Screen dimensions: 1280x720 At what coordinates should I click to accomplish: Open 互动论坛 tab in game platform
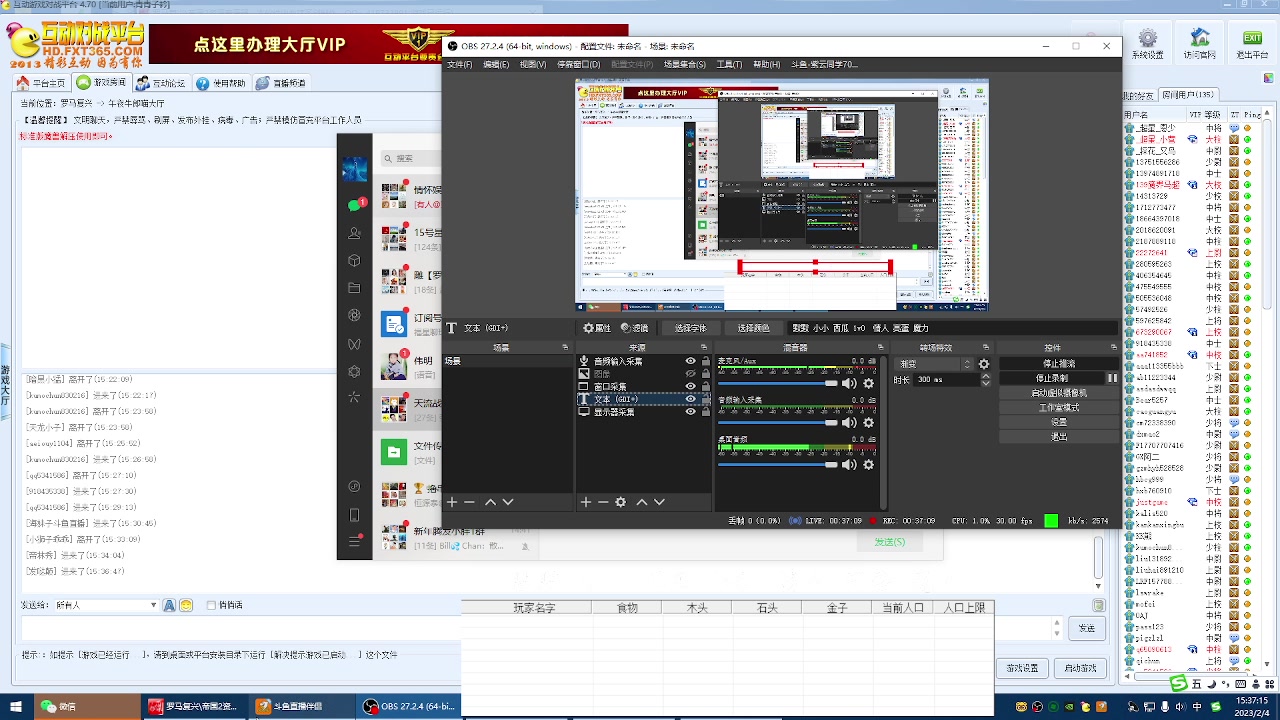161,83
